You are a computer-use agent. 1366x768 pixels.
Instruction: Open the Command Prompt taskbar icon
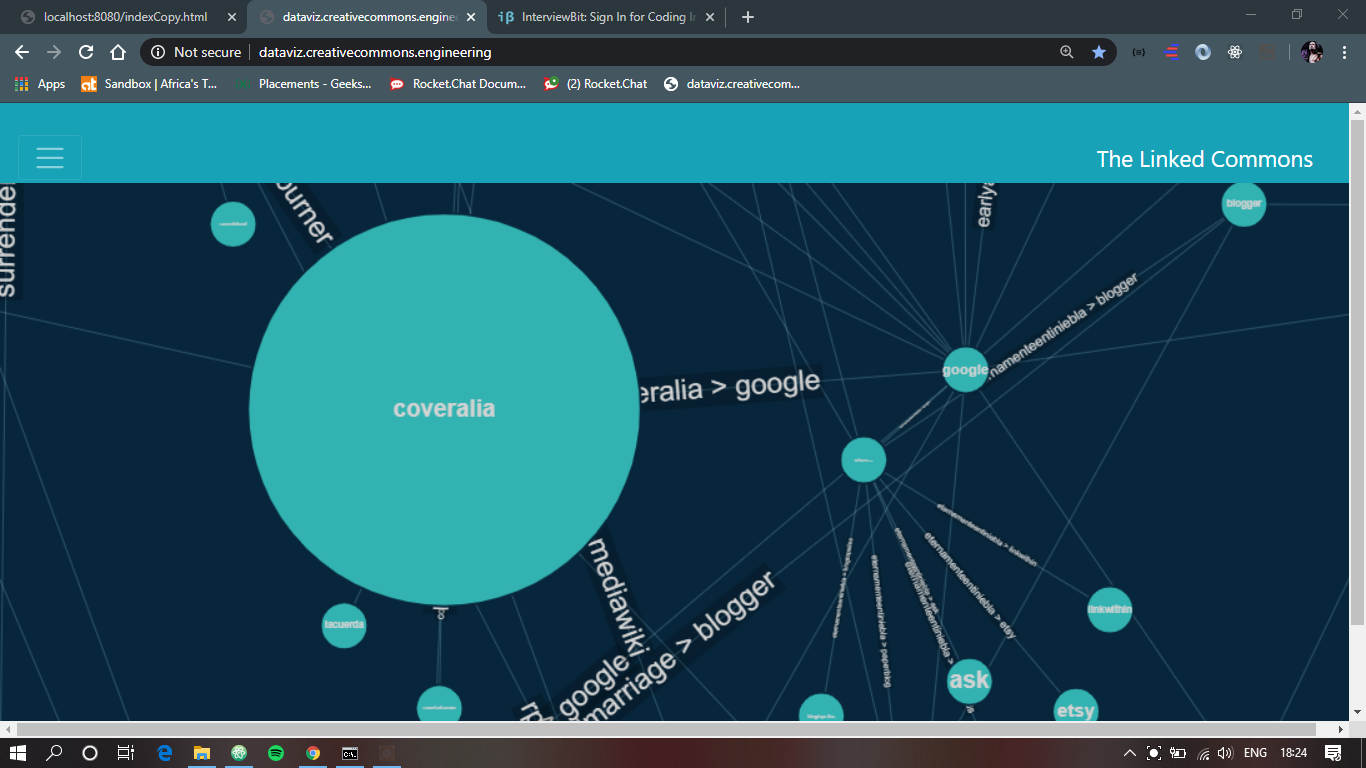tap(350, 753)
